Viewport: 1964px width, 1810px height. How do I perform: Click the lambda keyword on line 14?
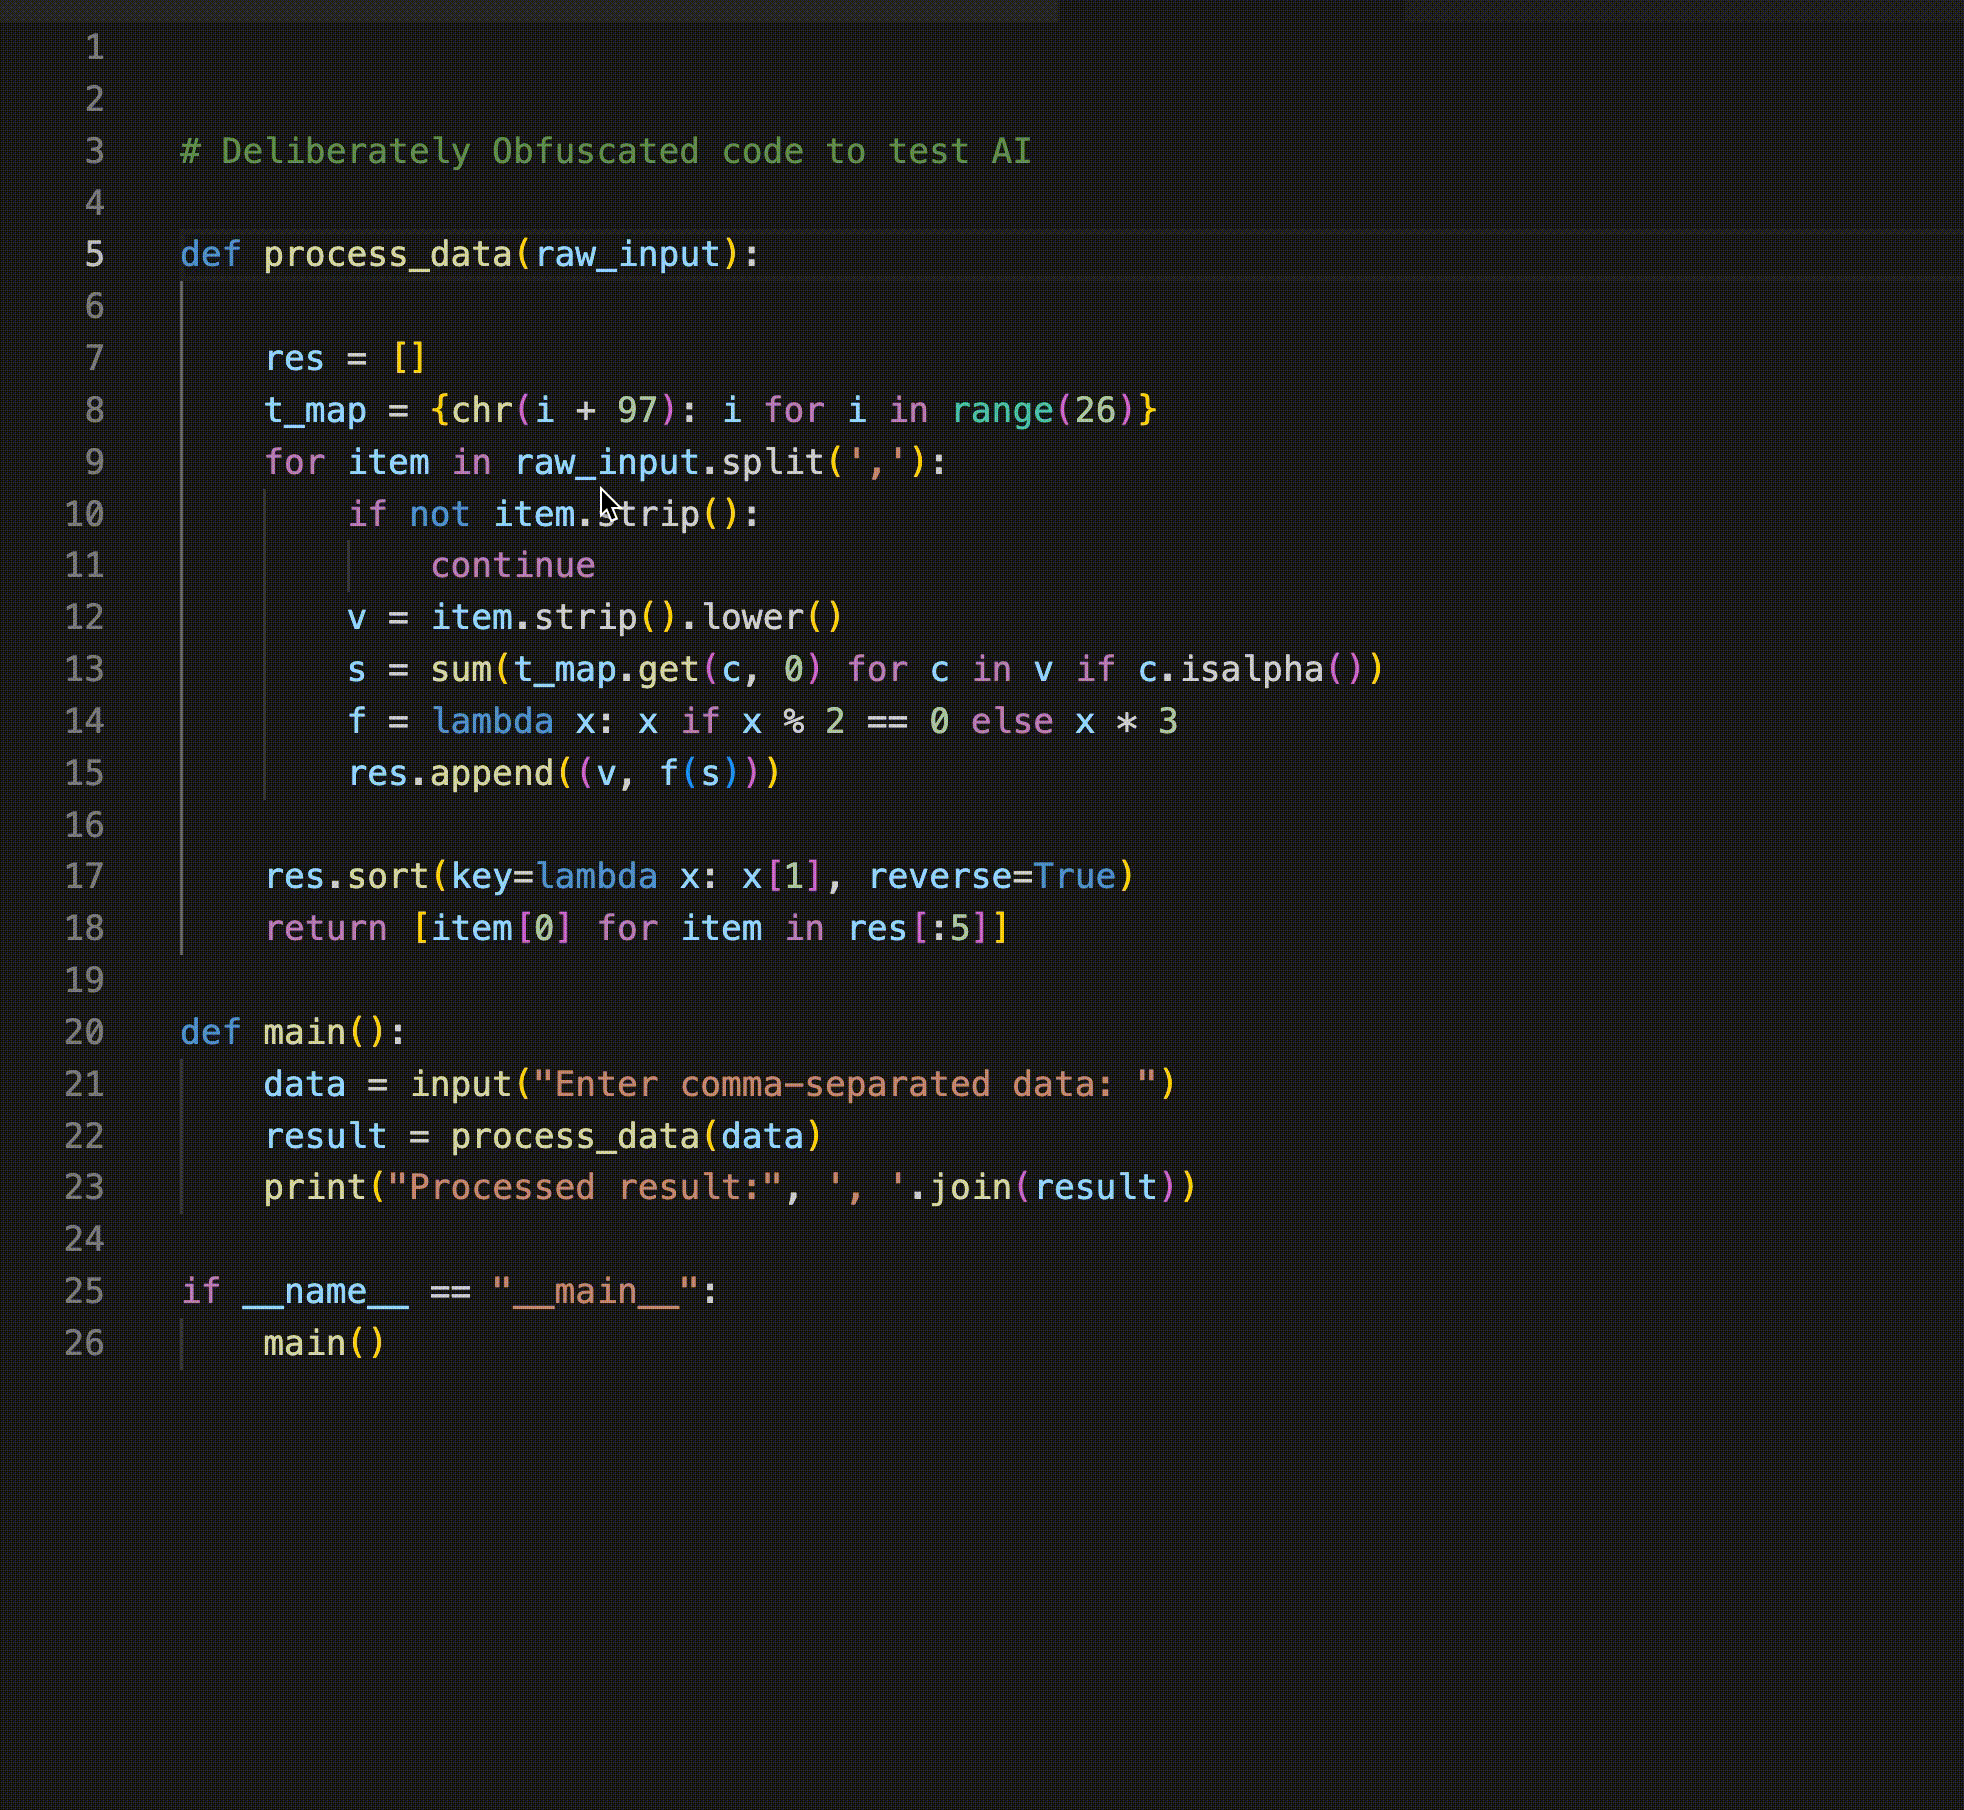pyautogui.click(x=492, y=721)
